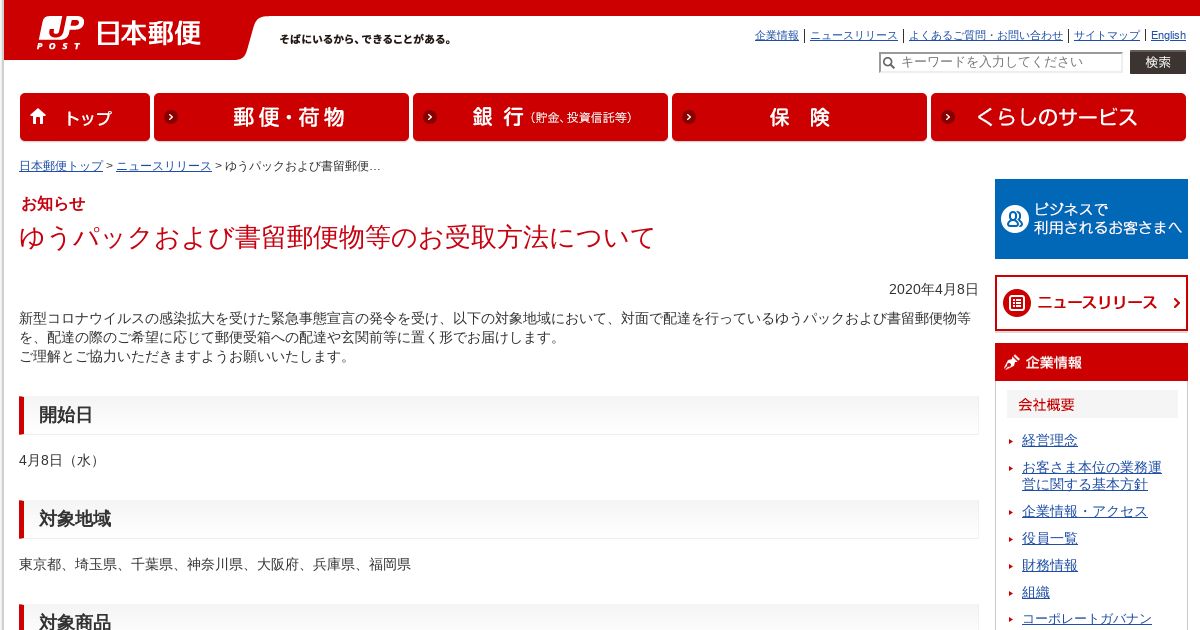
Task: Click the 会社概要 sidebar subheading
Action: (1092, 405)
